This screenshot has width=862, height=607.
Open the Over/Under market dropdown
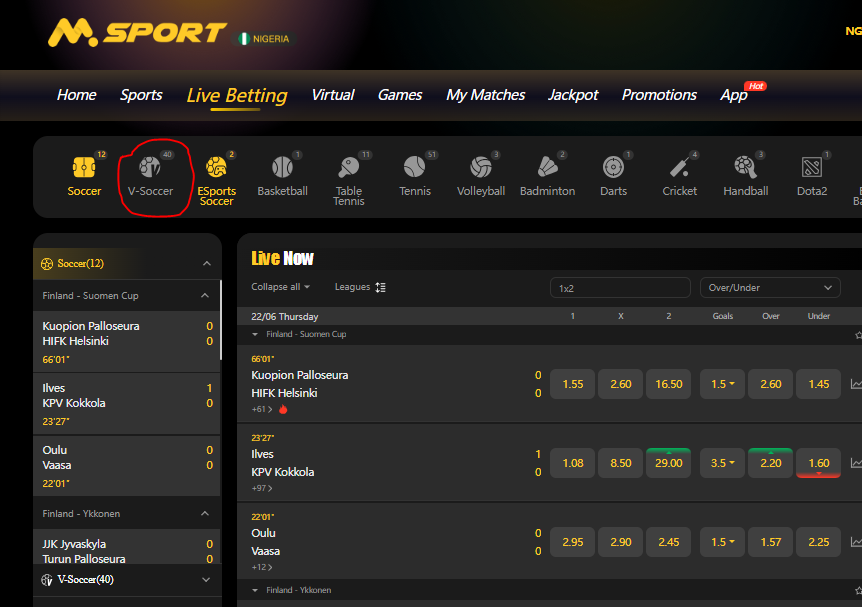[770, 288]
